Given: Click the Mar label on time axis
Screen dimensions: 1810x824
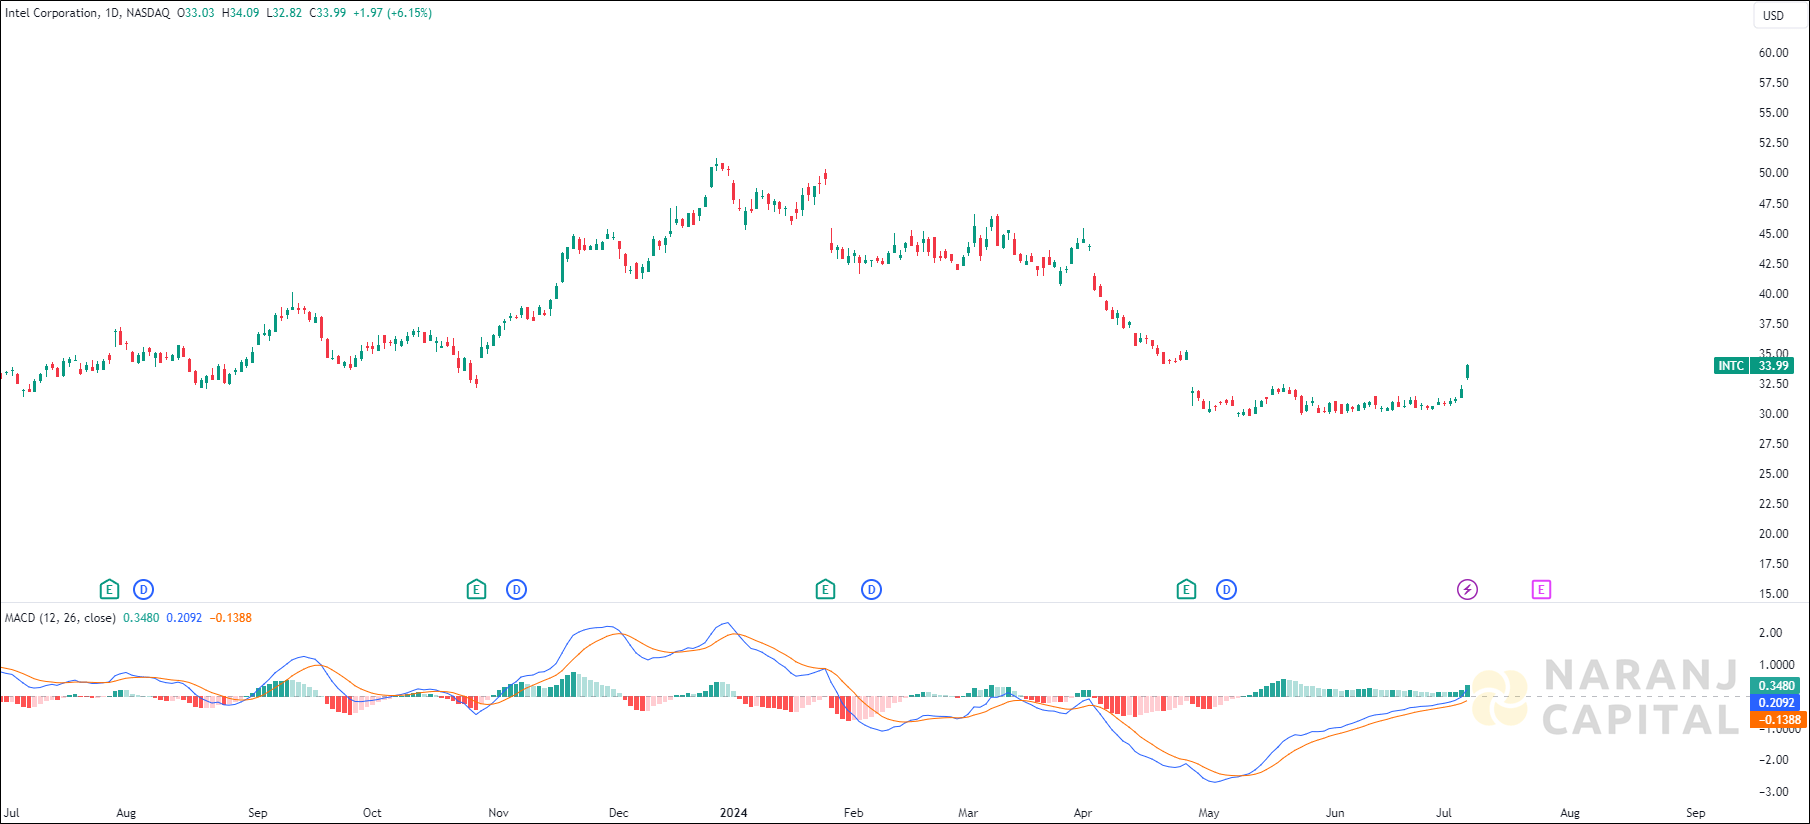Looking at the screenshot, I should [x=968, y=813].
